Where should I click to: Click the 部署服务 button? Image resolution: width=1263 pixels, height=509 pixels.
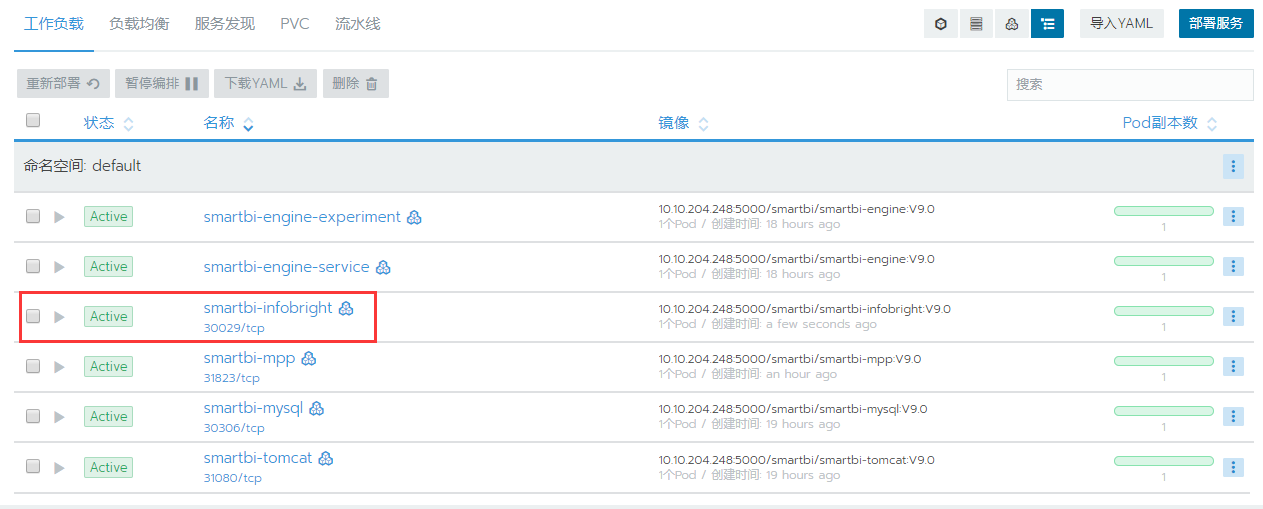pyautogui.click(x=1216, y=24)
